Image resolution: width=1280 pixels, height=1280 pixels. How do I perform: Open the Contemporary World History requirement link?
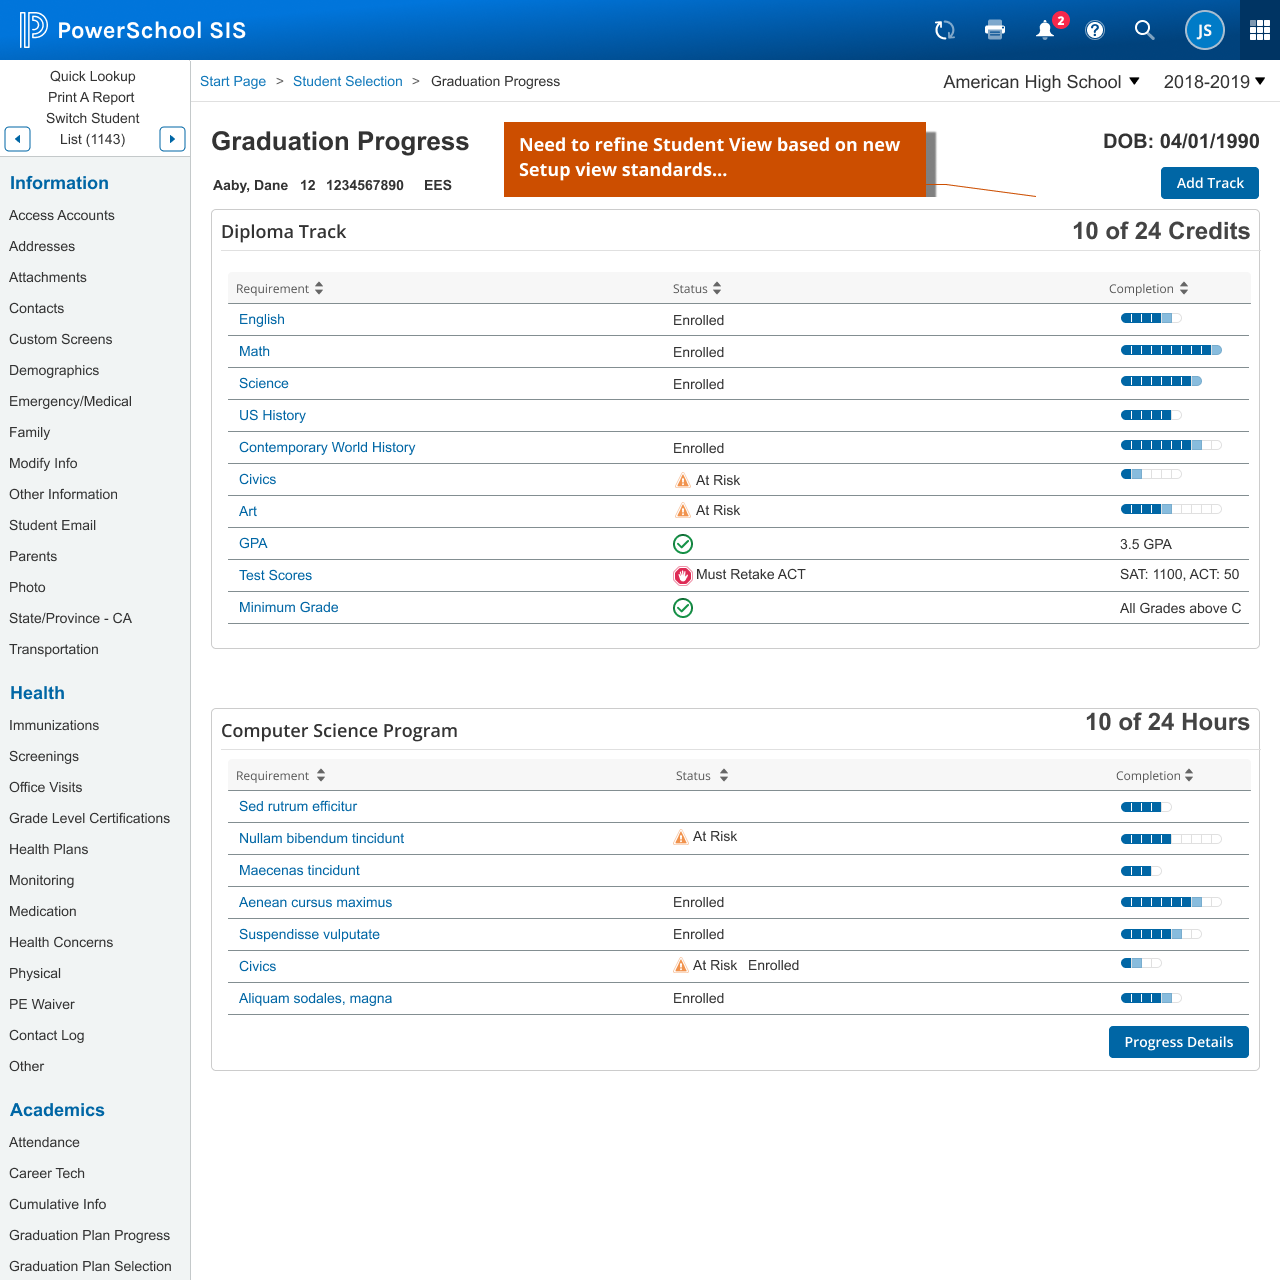point(327,447)
